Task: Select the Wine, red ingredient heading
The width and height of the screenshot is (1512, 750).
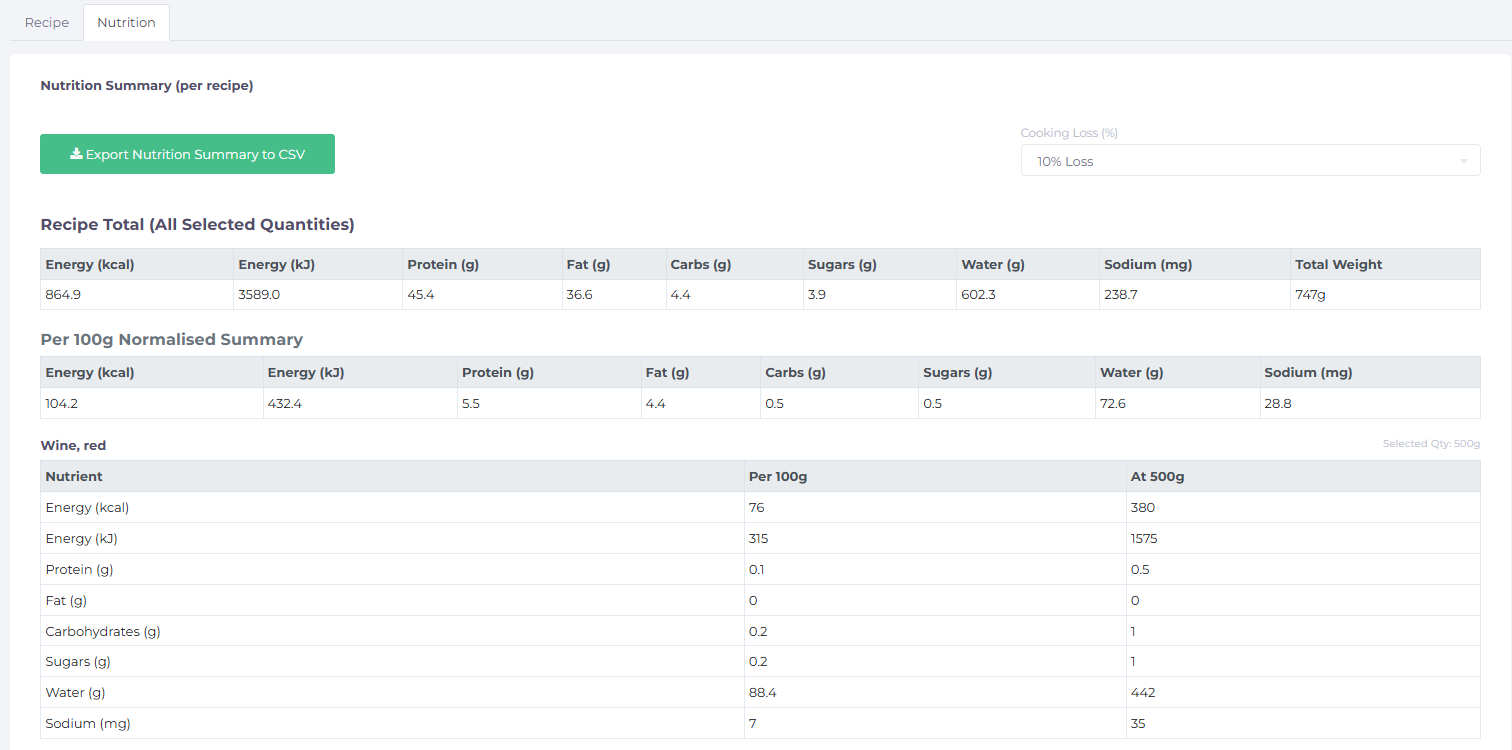Action: tap(73, 445)
